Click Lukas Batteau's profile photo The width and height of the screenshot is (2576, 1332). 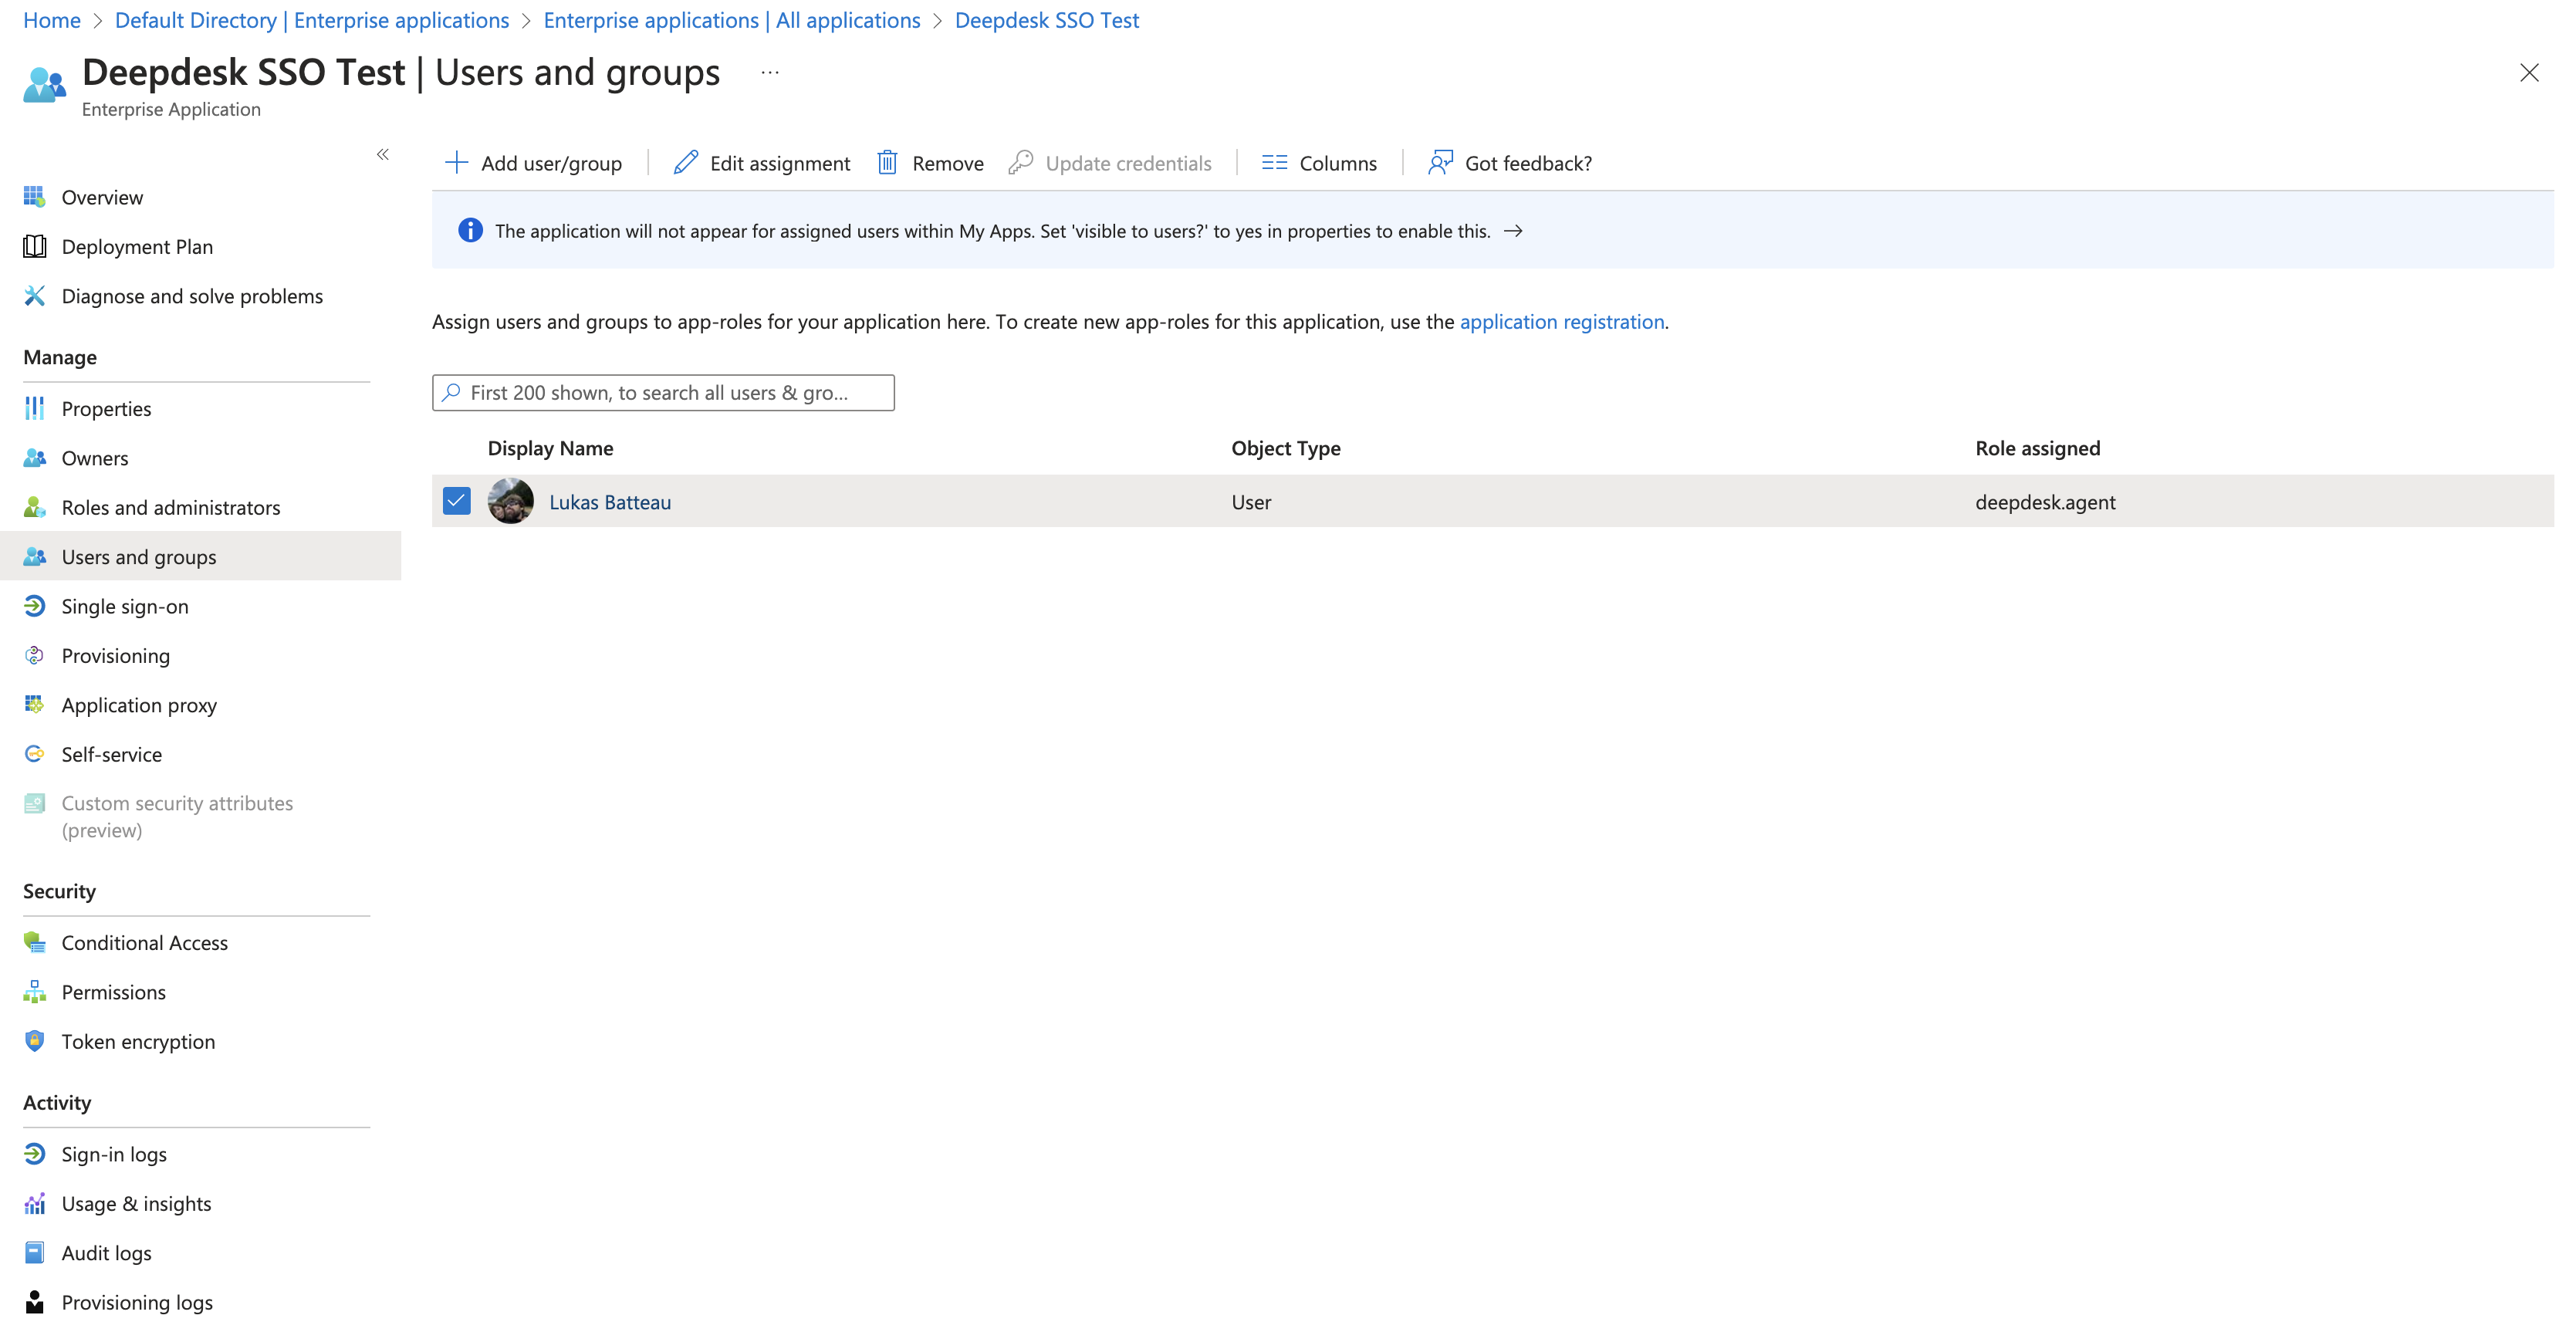click(x=511, y=501)
